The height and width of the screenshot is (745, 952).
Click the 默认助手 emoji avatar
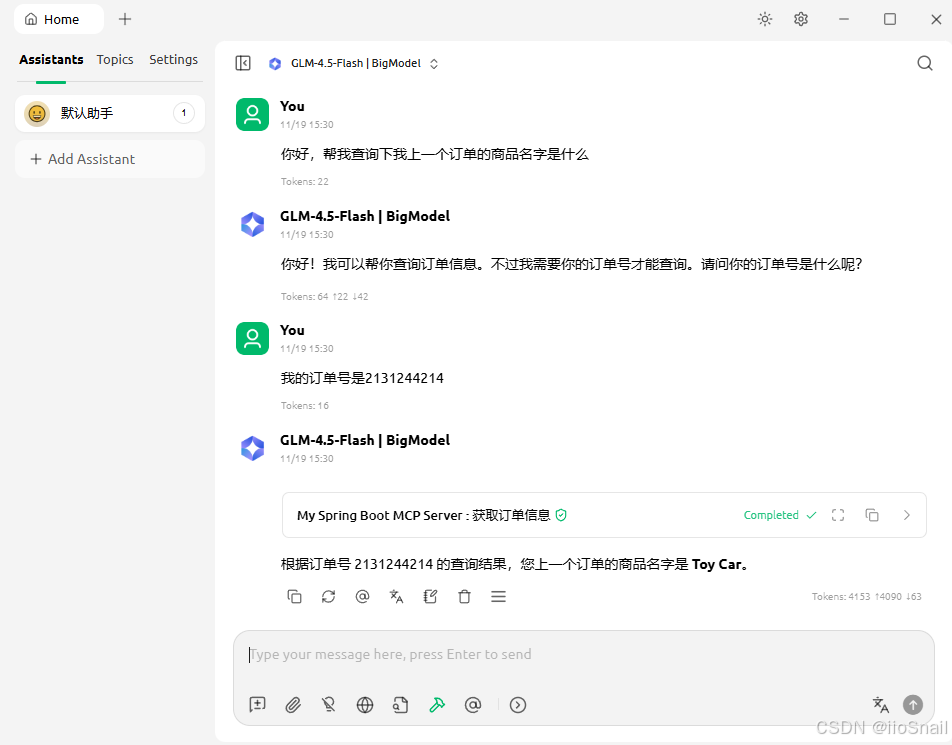click(37, 114)
